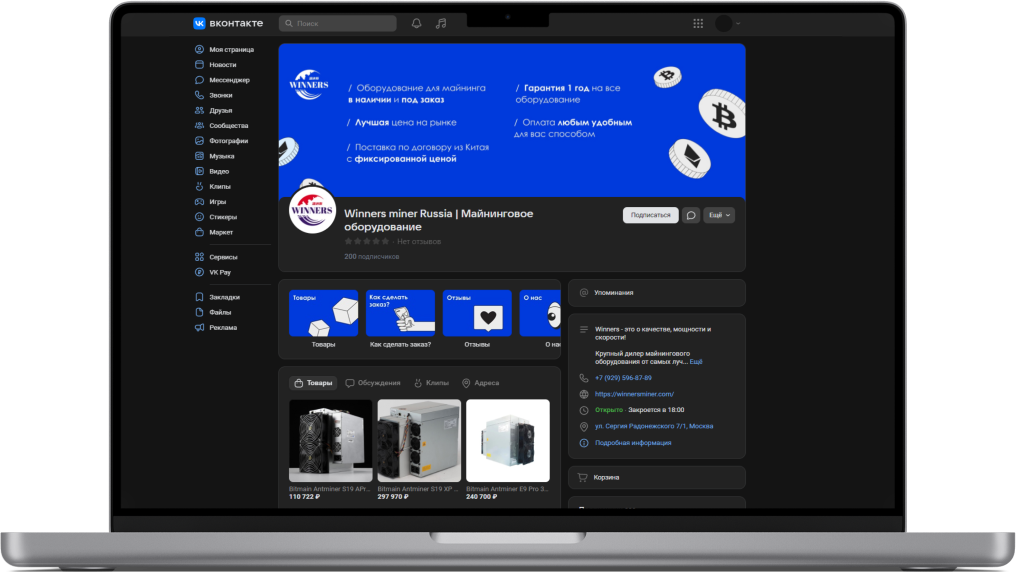Screen dimensions: 1016x572
Task: Click the community cover banner
Action: pyautogui.click(x=512, y=120)
